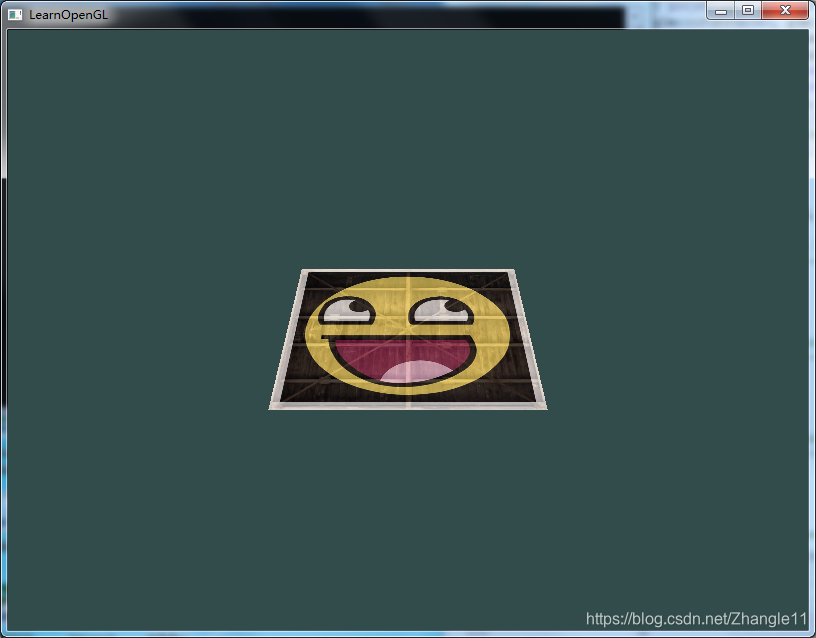Minimize the LearnOpenGL window
This screenshot has width=816, height=638.
(720, 10)
